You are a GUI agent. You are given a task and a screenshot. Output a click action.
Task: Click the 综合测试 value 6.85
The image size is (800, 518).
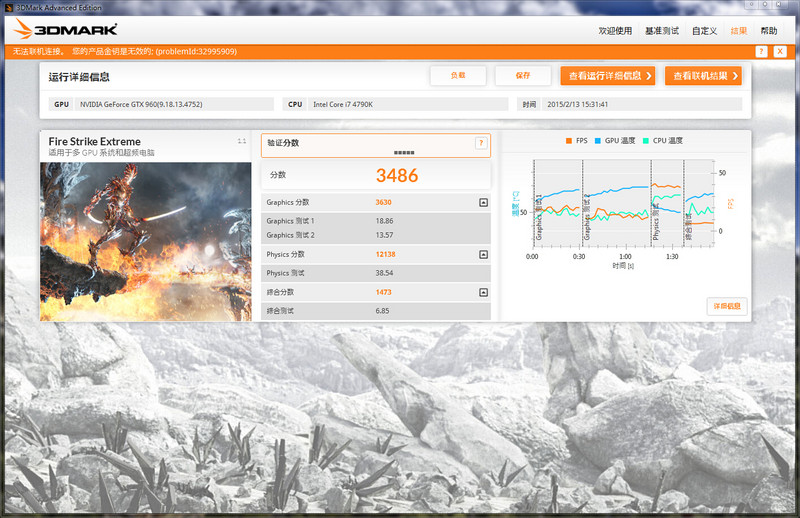(382, 311)
